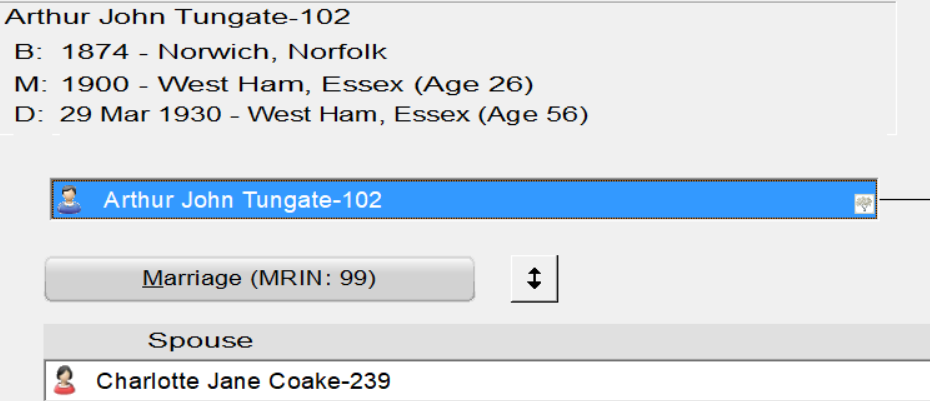The height and width of the screenshot is (401, 930).
Task: Click the small tree icon in the highlighted row
Action: pos(865,203)
